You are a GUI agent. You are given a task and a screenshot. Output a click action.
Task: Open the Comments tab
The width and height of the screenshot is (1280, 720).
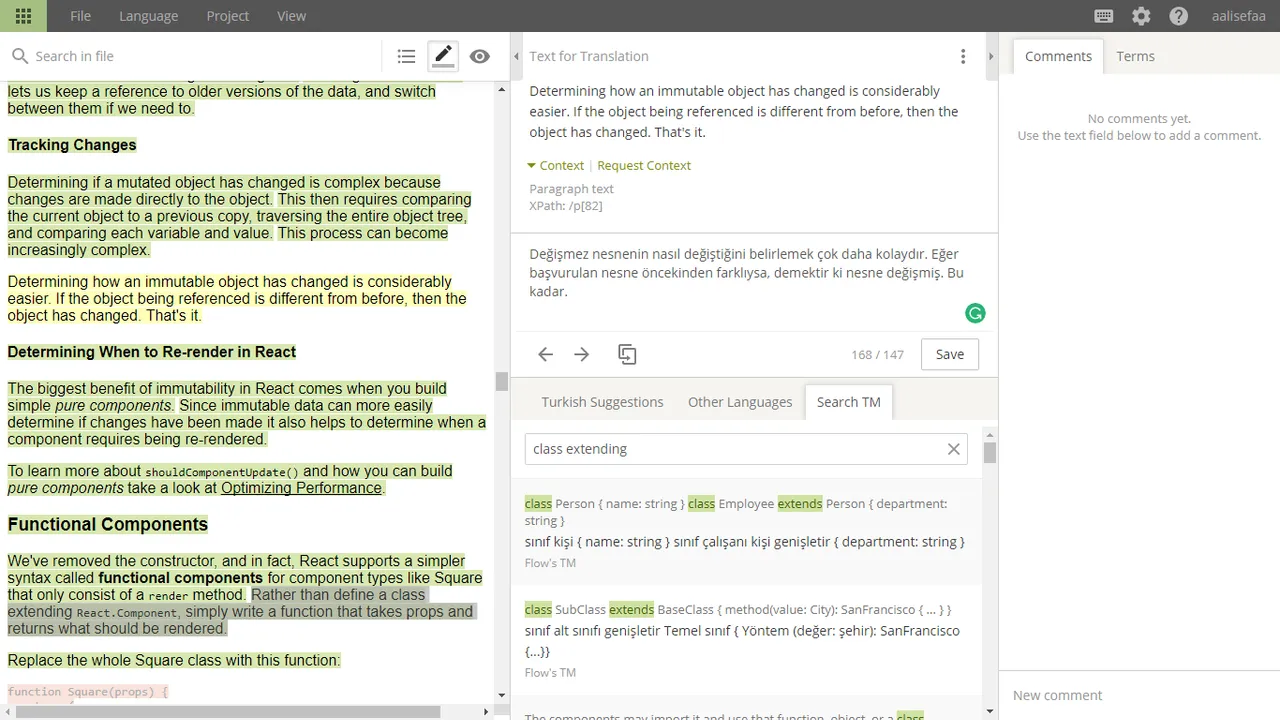1058,56
